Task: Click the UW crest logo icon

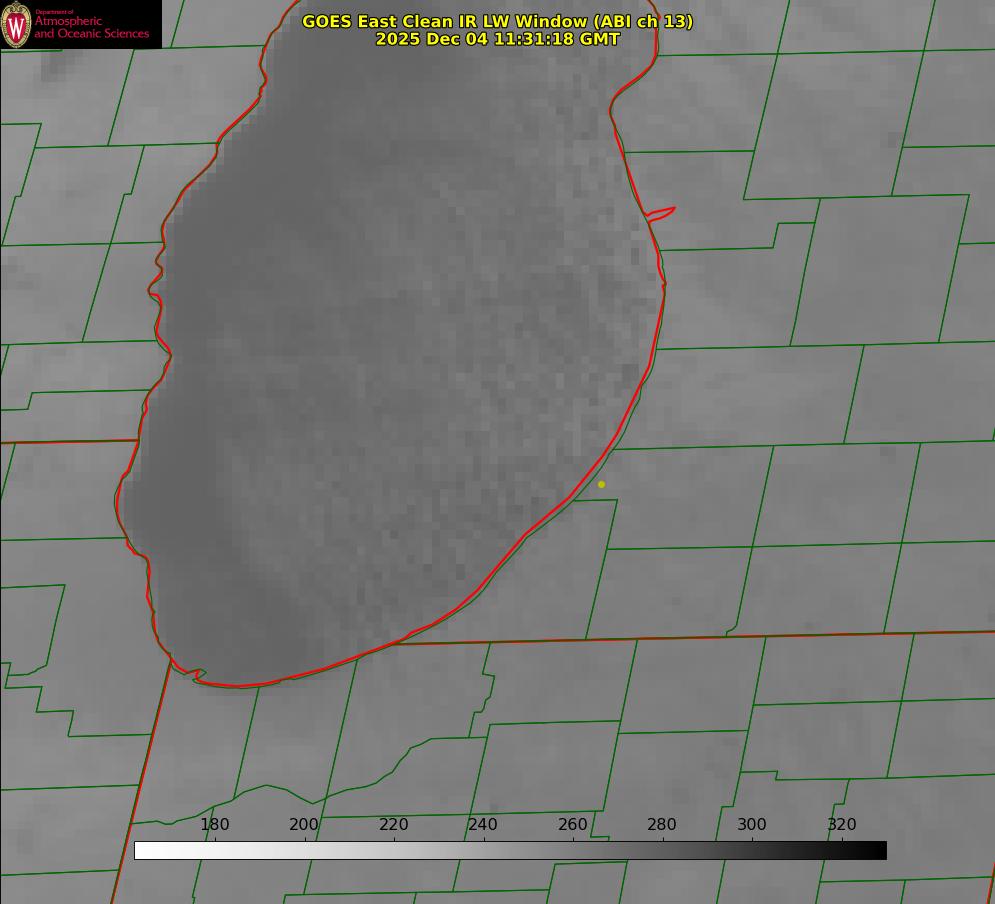Action: (16, 24)
